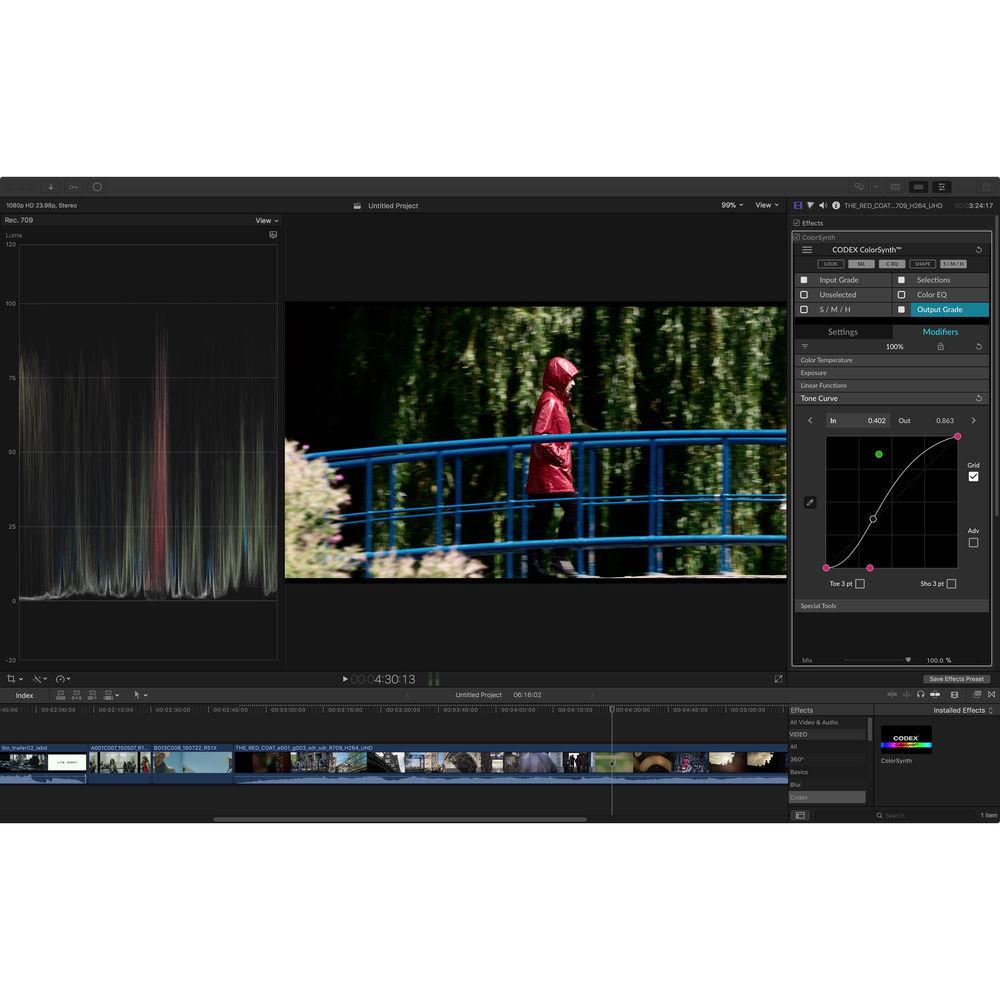Toggle fullscreen viewer expand arrows

(778, 679)
